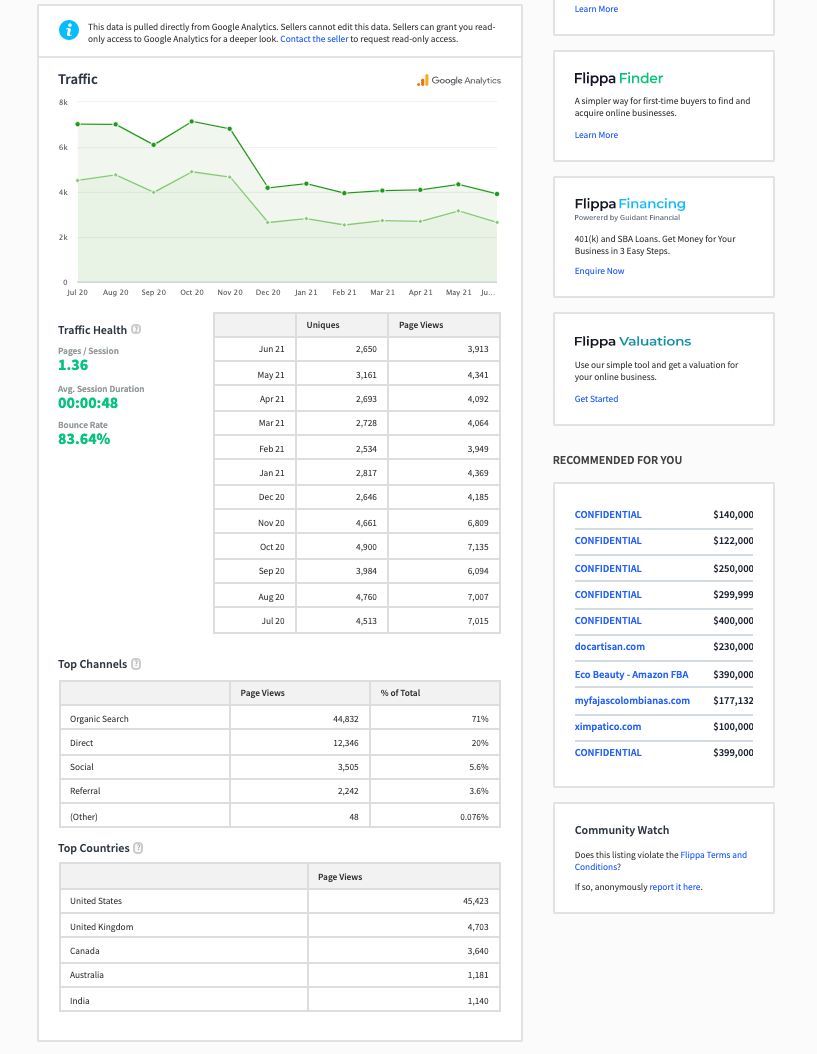Select United States country row
The width and height of the screenshot is (817, 1054).
coord(280,901)
